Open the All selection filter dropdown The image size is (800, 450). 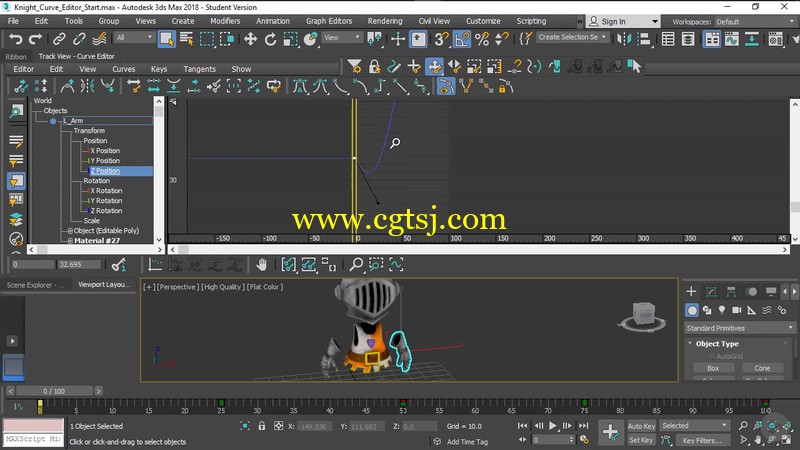click(134, 37)
